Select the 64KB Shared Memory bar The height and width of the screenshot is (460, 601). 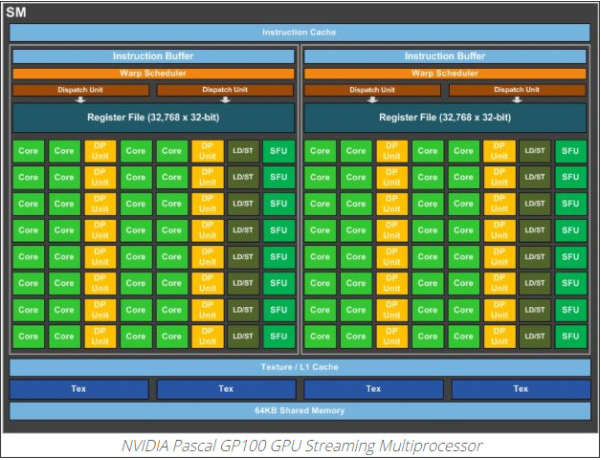pyautogui.click(x=300, y=411)
